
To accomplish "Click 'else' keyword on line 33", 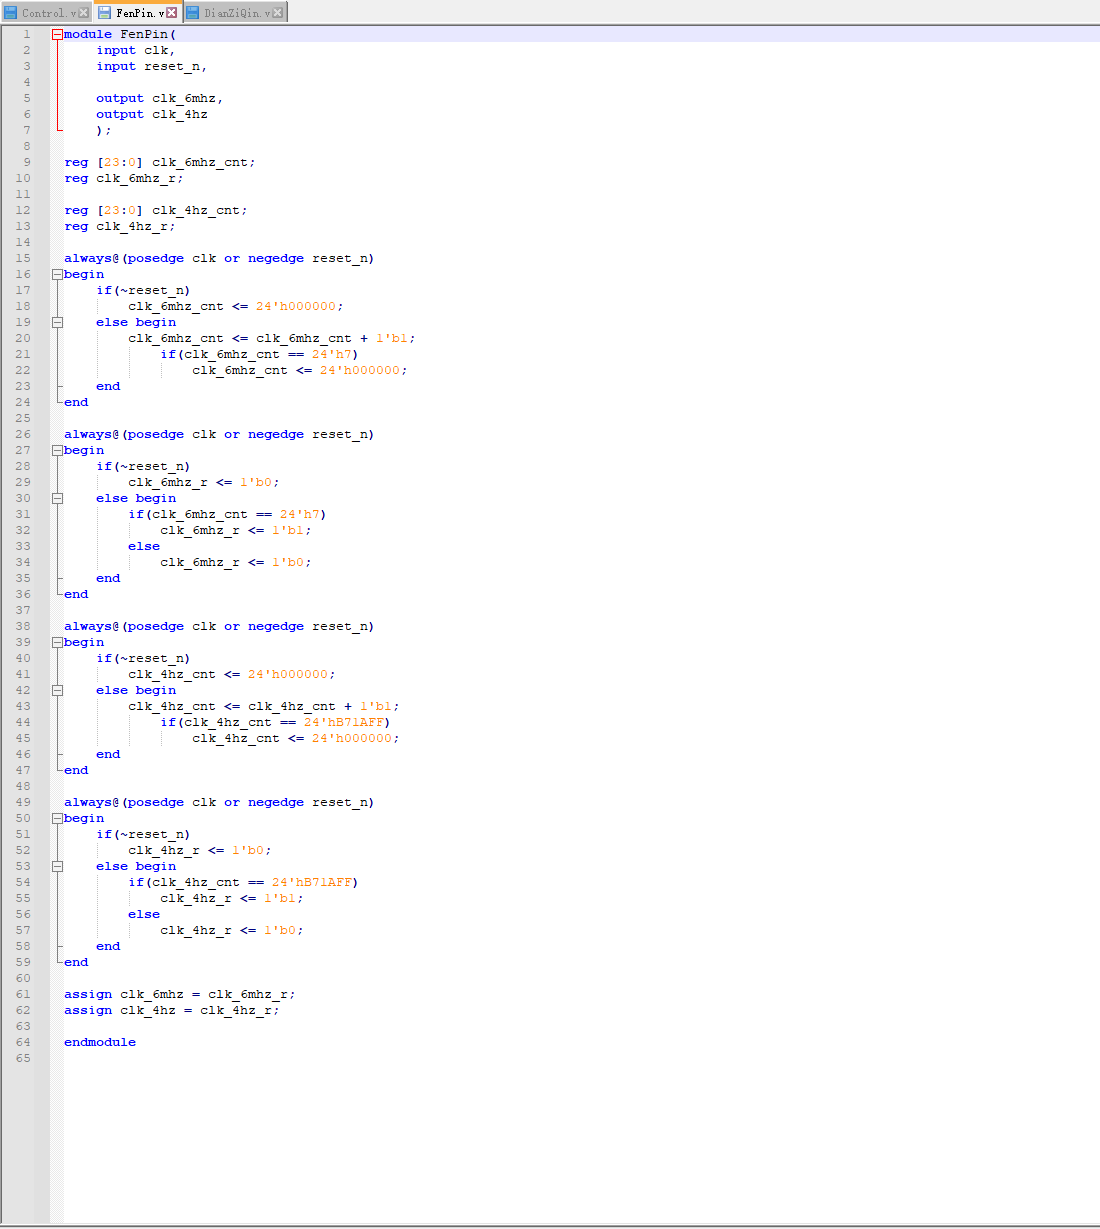I will point(144,546).
